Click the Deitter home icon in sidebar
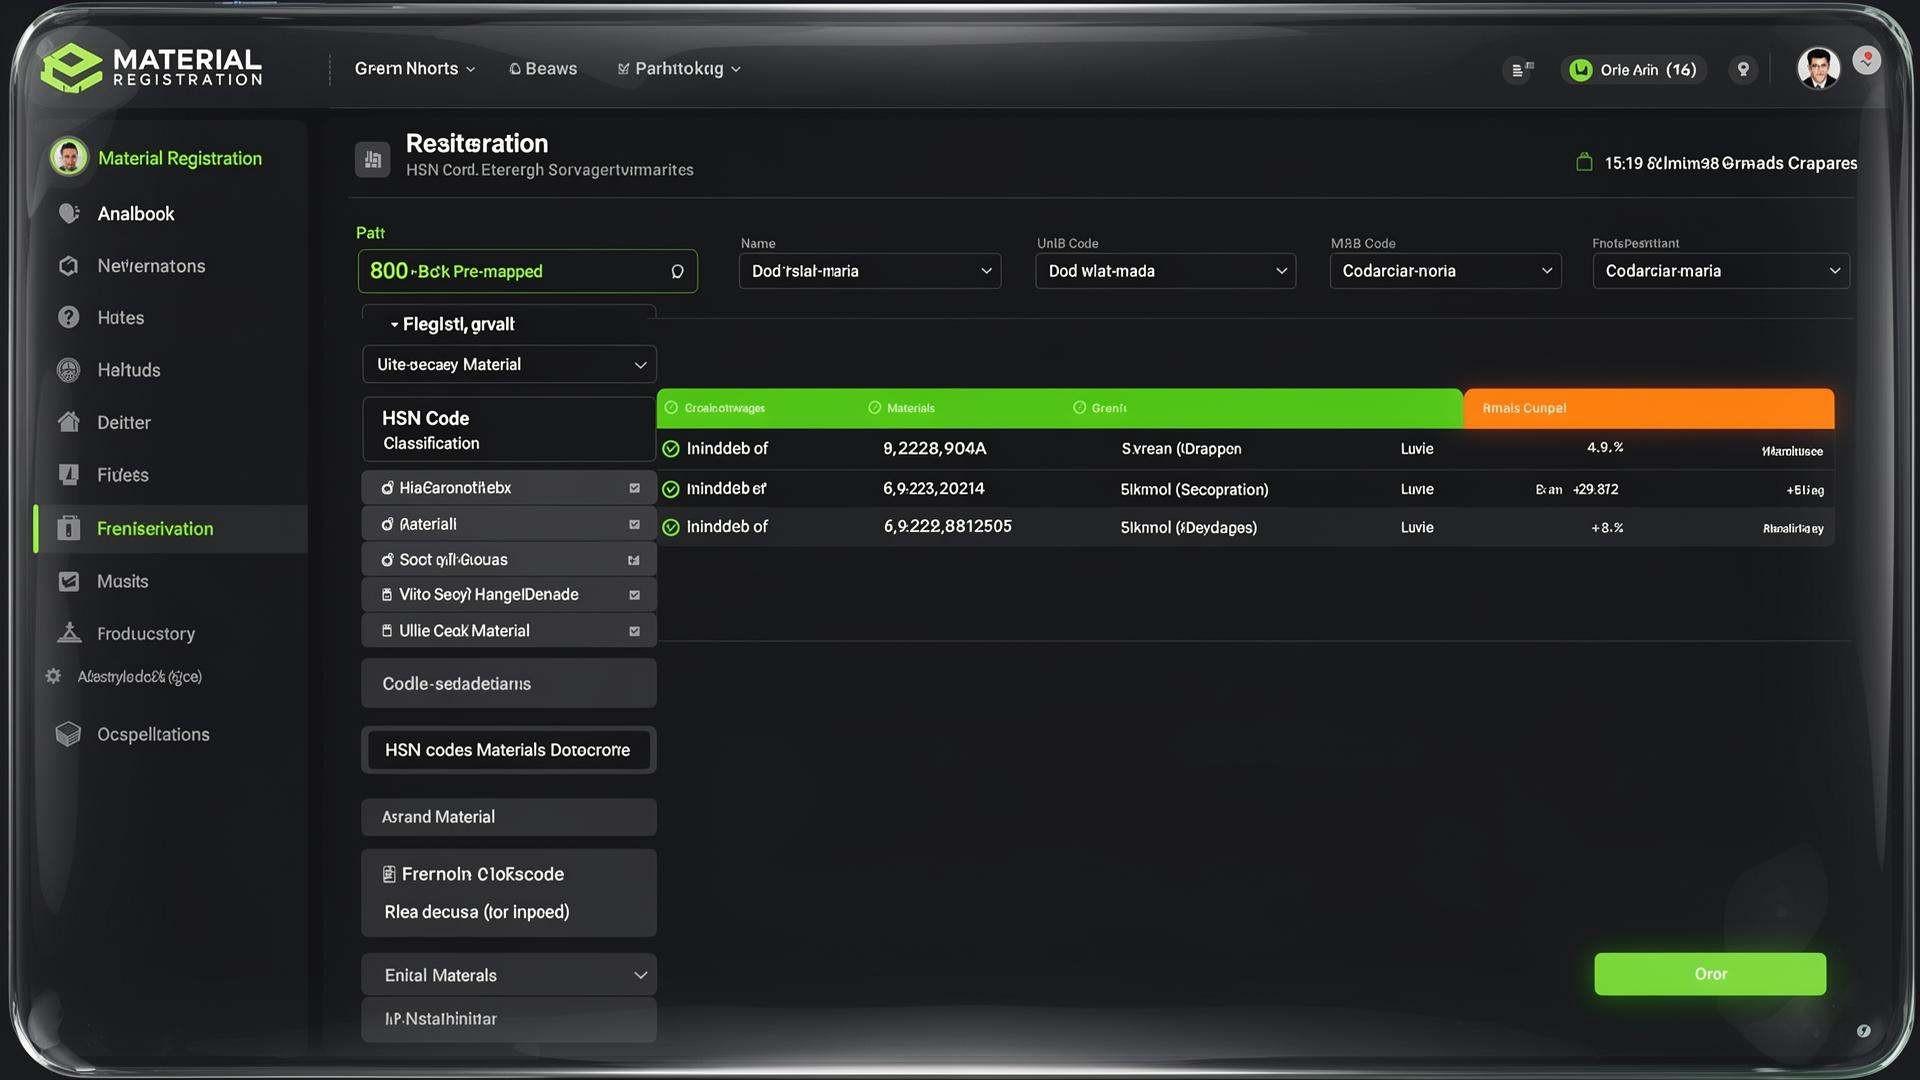This screenshot has width=1920, height=1080. [x=69, y=422]
